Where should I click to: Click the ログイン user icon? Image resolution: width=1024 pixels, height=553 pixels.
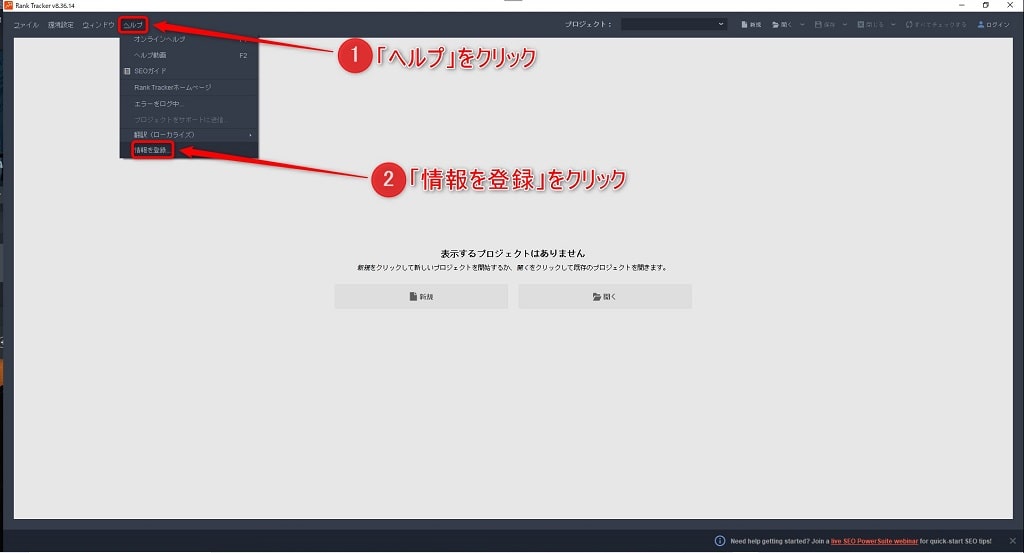pos(981,24)
